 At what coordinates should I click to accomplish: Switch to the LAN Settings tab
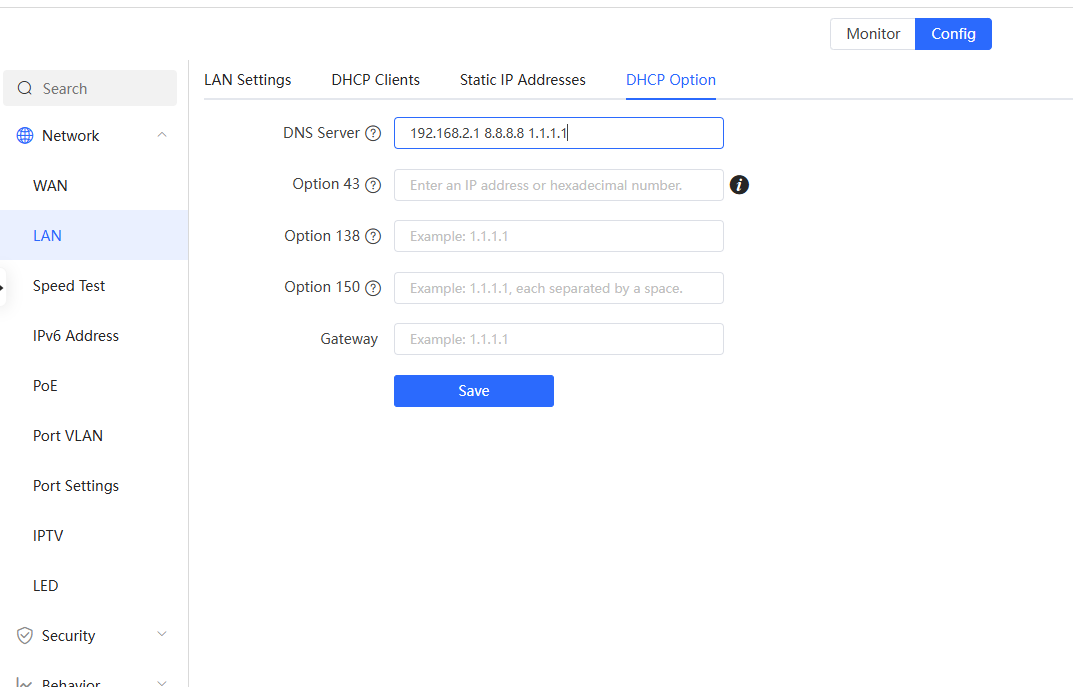[x=248, y=80]
